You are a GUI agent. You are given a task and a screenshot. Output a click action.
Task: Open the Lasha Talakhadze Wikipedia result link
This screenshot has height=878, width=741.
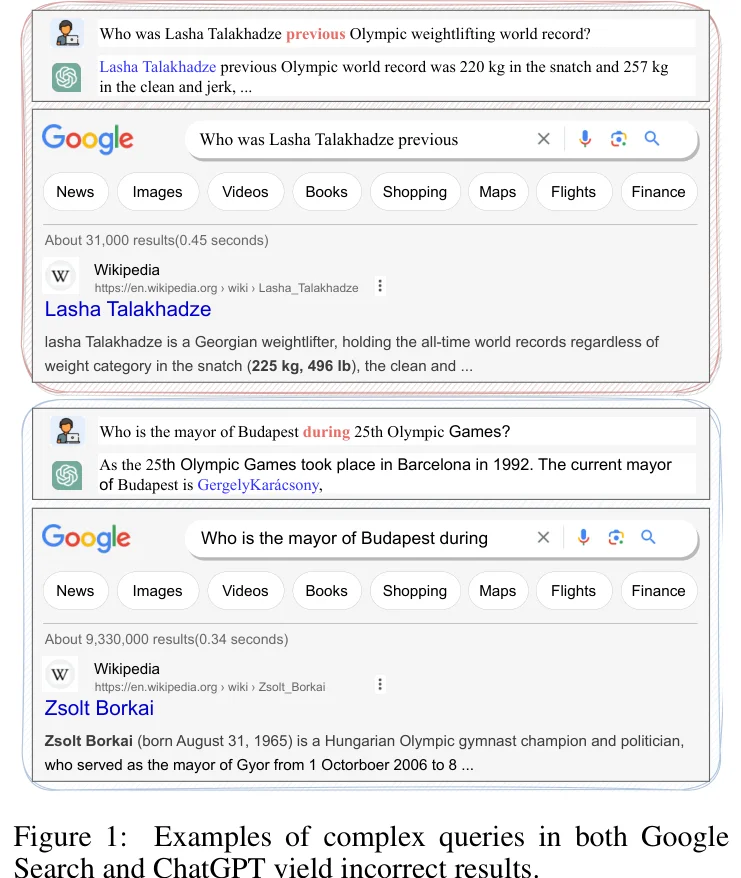point(128,309)
